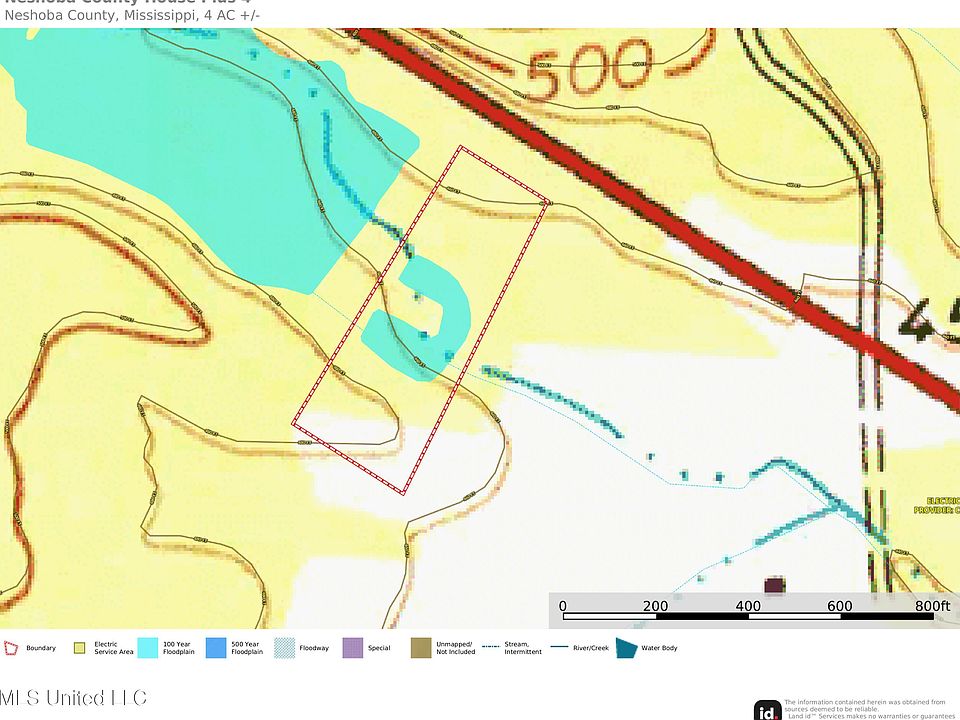Image resolution: width=960 pixels, height=720 pixels.
Task: Click the Electric Provider label on map
Action: [x=936, y=504]
